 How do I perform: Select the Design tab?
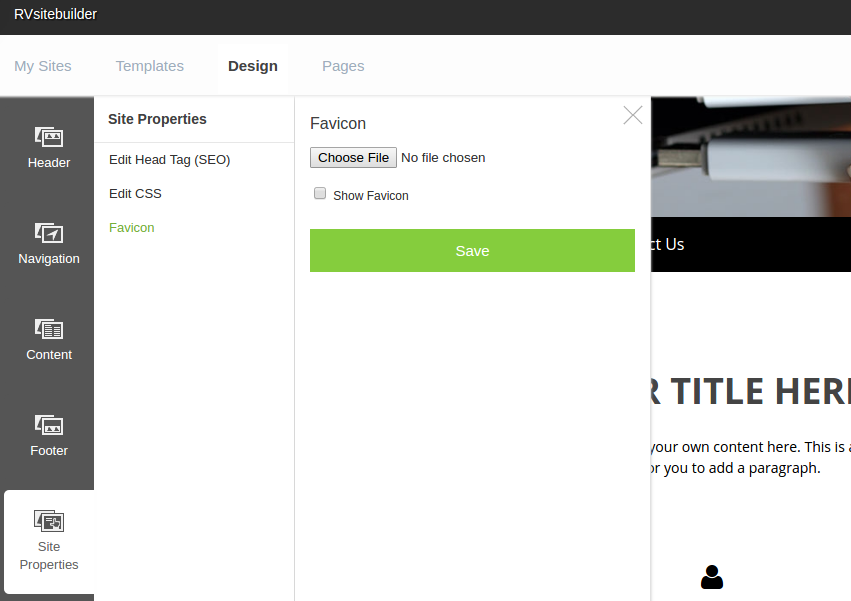click(x=253, y=66)
